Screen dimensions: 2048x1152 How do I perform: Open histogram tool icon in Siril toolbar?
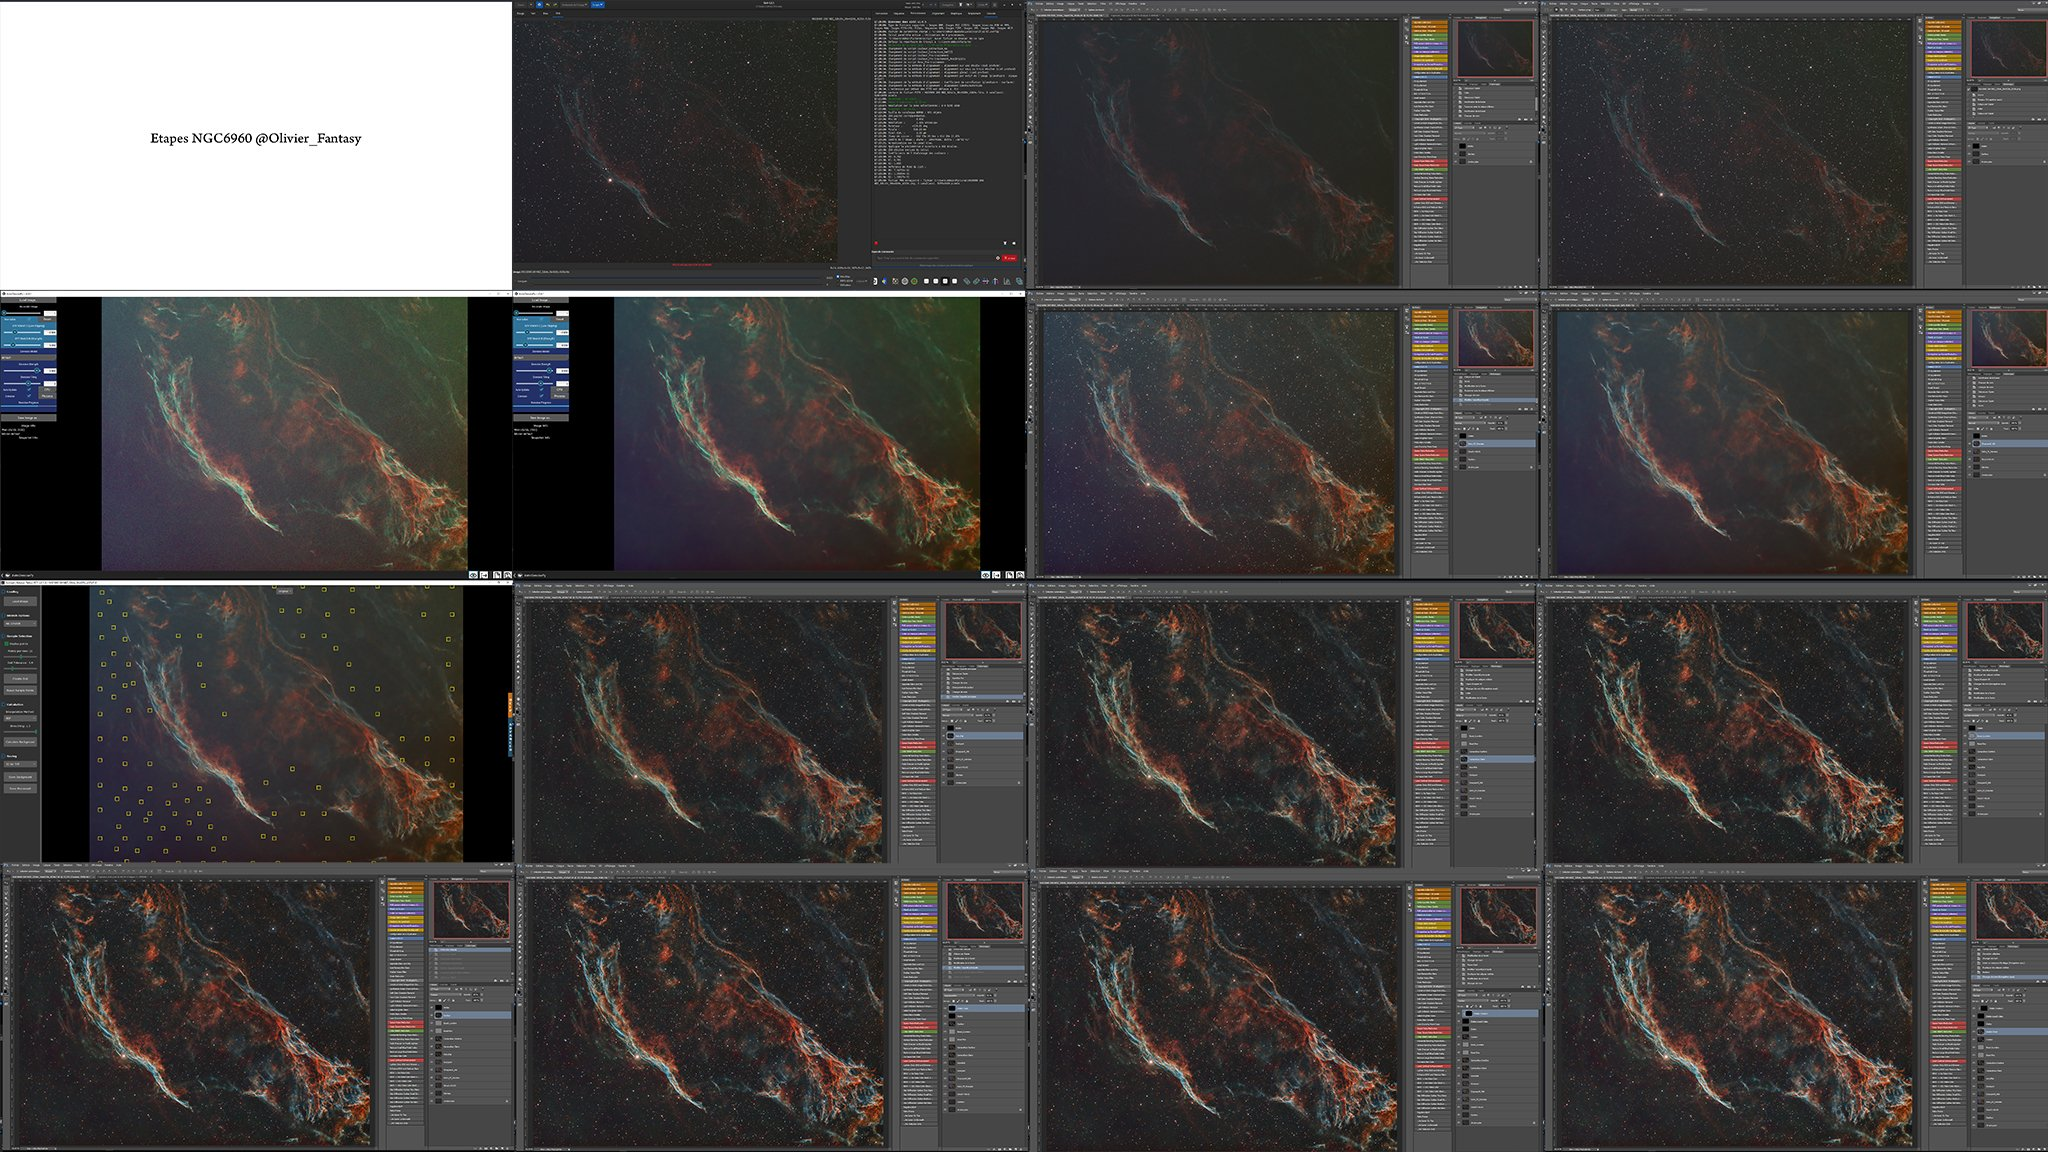(x=1007, y=281)
